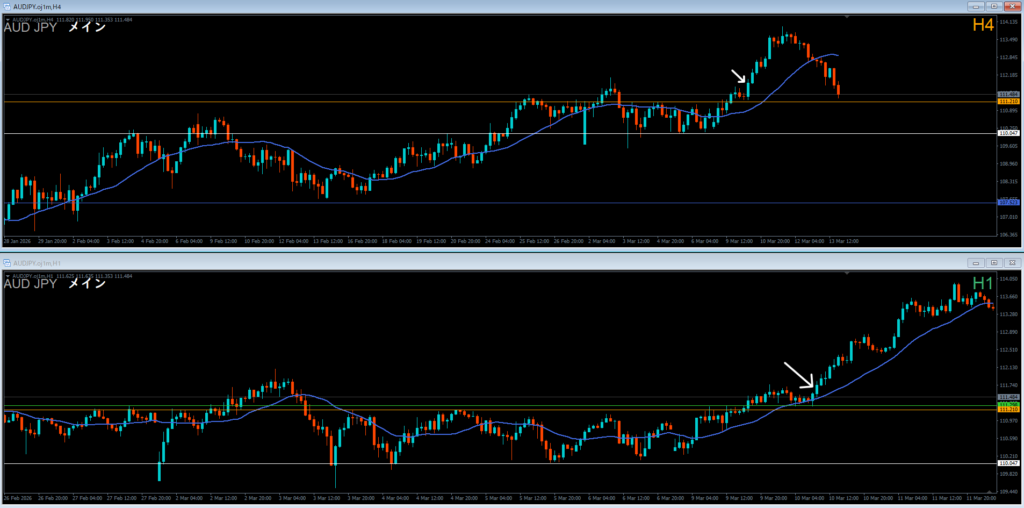Screen dimensions: 1024x508
Task: Click the green H1 timeframe label
Action: coord(981,284)
